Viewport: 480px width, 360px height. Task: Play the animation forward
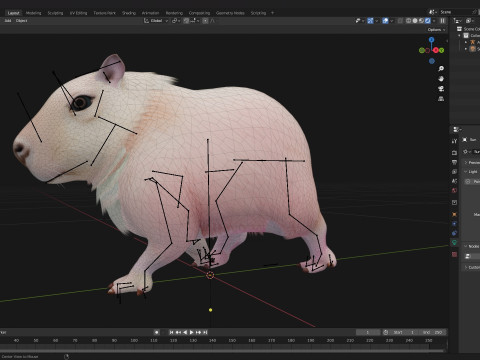click(x=191, y=332)
